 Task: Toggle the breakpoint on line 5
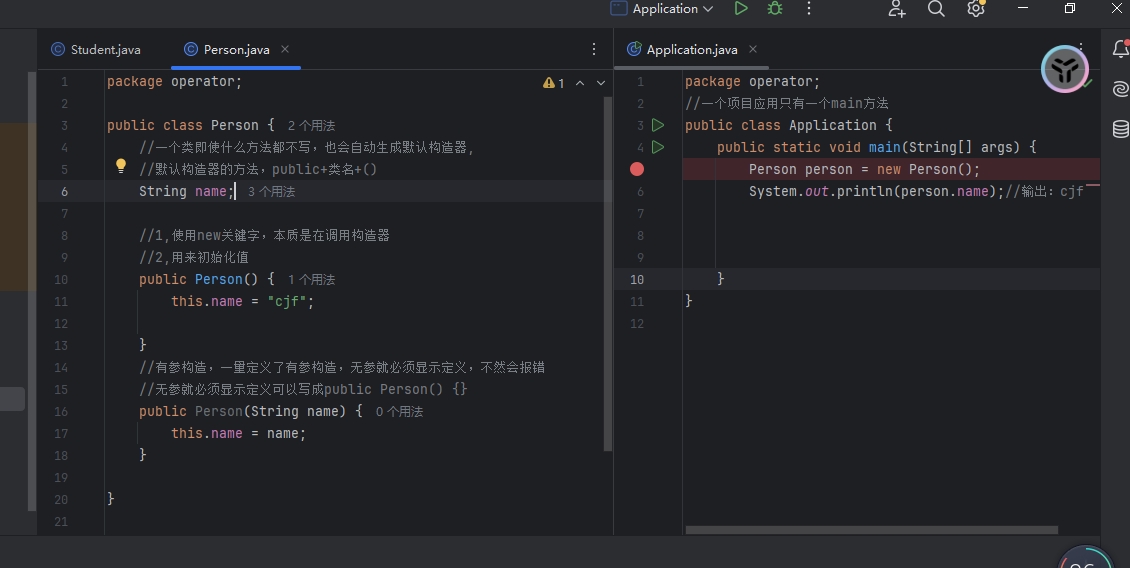point(637,169)
